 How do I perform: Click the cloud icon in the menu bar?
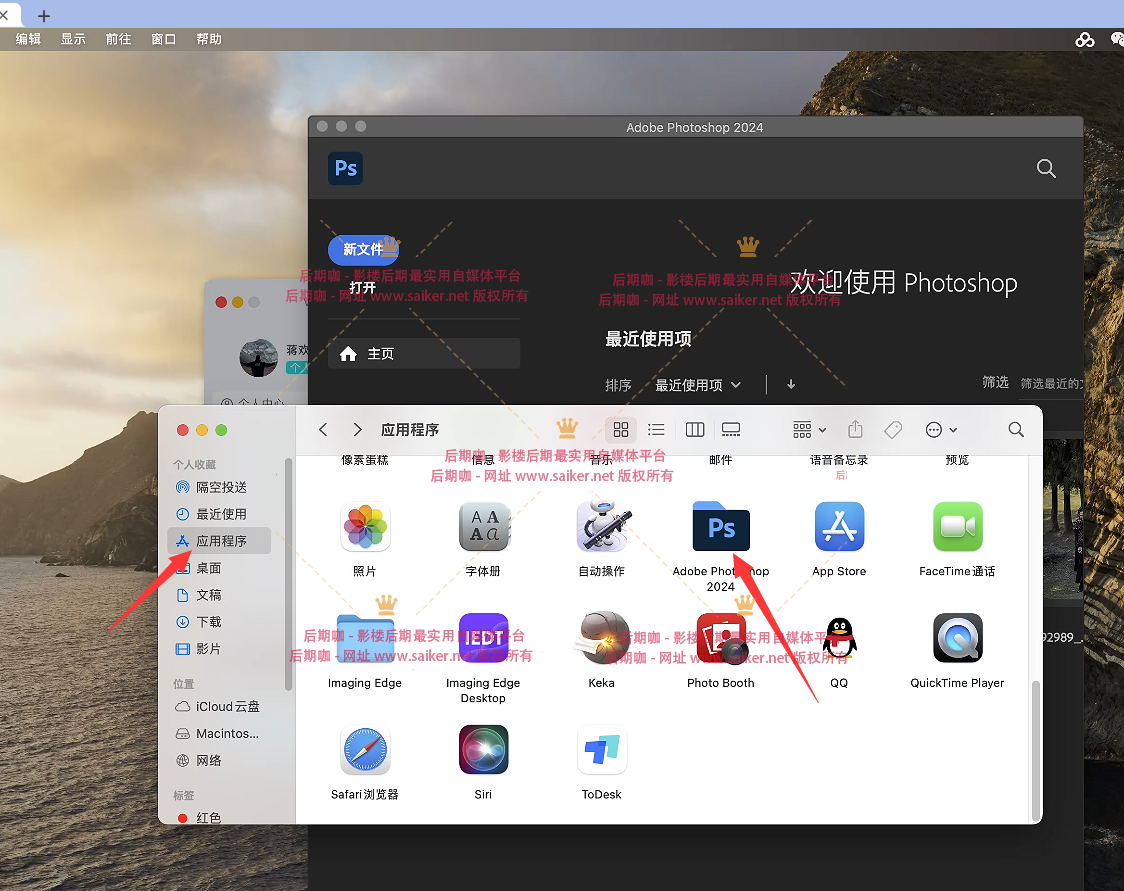[x=1085, y=39]
